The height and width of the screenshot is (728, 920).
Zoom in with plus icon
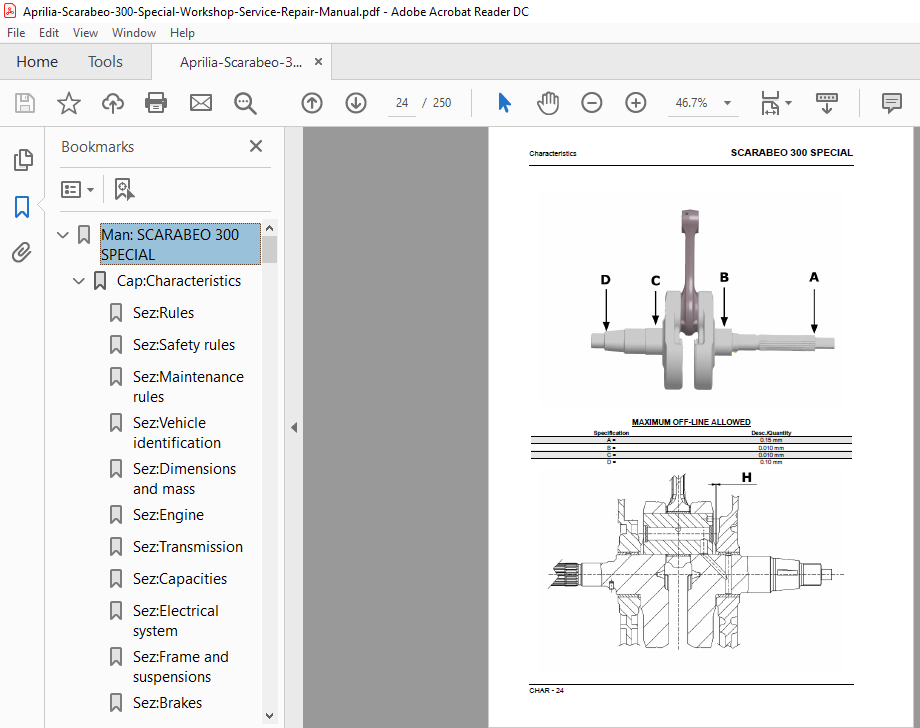pos(635,103)
